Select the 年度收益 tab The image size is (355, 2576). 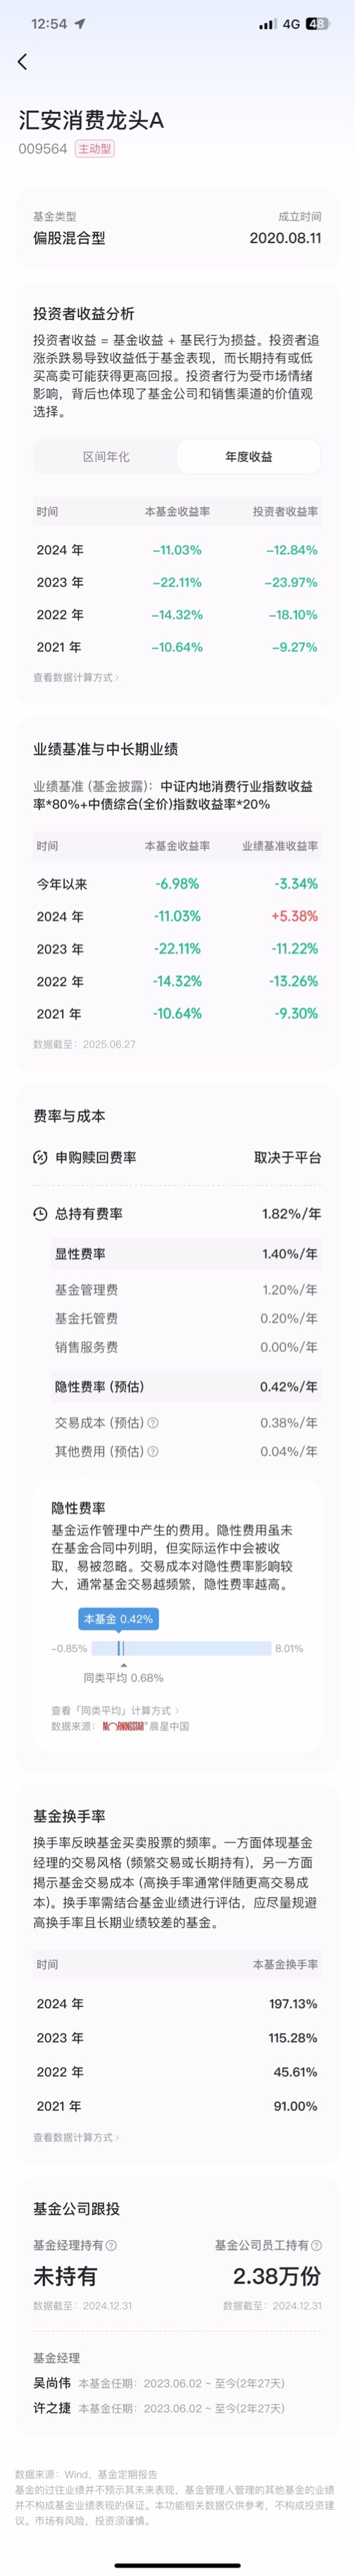[248, 456]
